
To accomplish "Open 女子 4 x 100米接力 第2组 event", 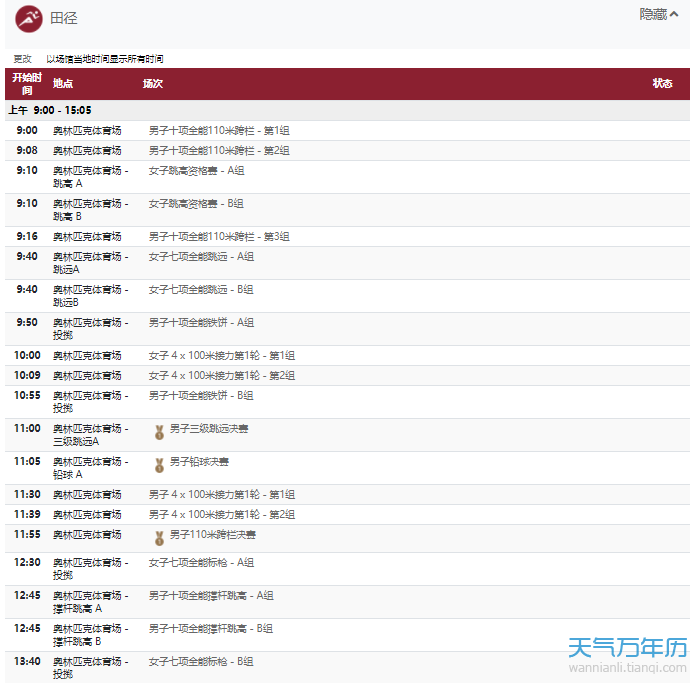I will (x=222, y=376).
